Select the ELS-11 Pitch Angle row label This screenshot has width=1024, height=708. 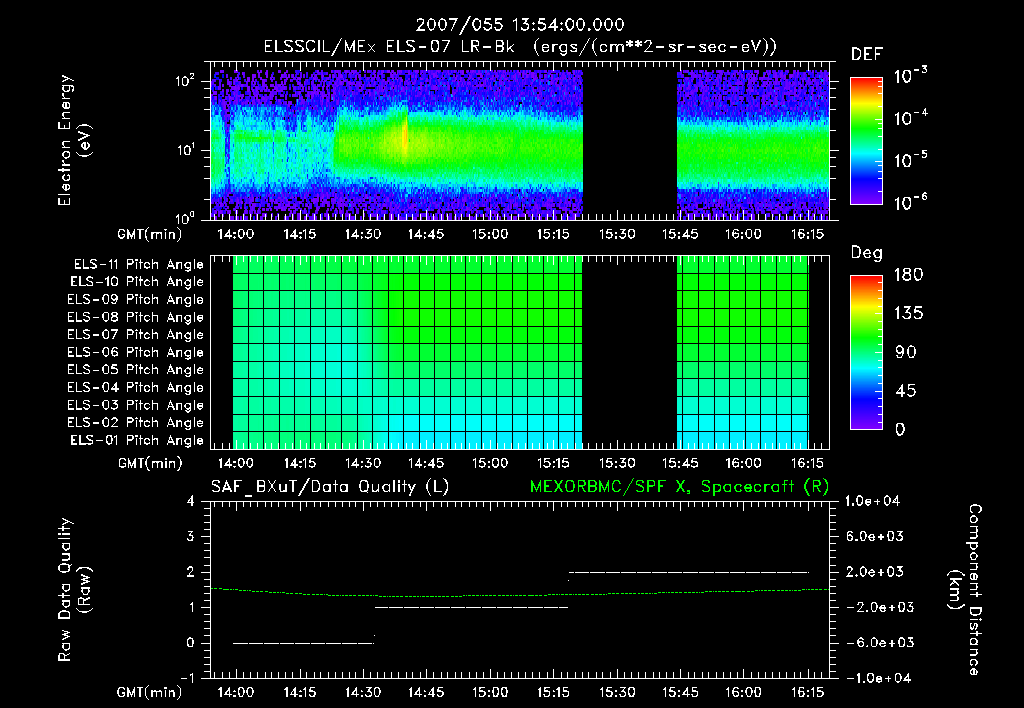point(138,265)
